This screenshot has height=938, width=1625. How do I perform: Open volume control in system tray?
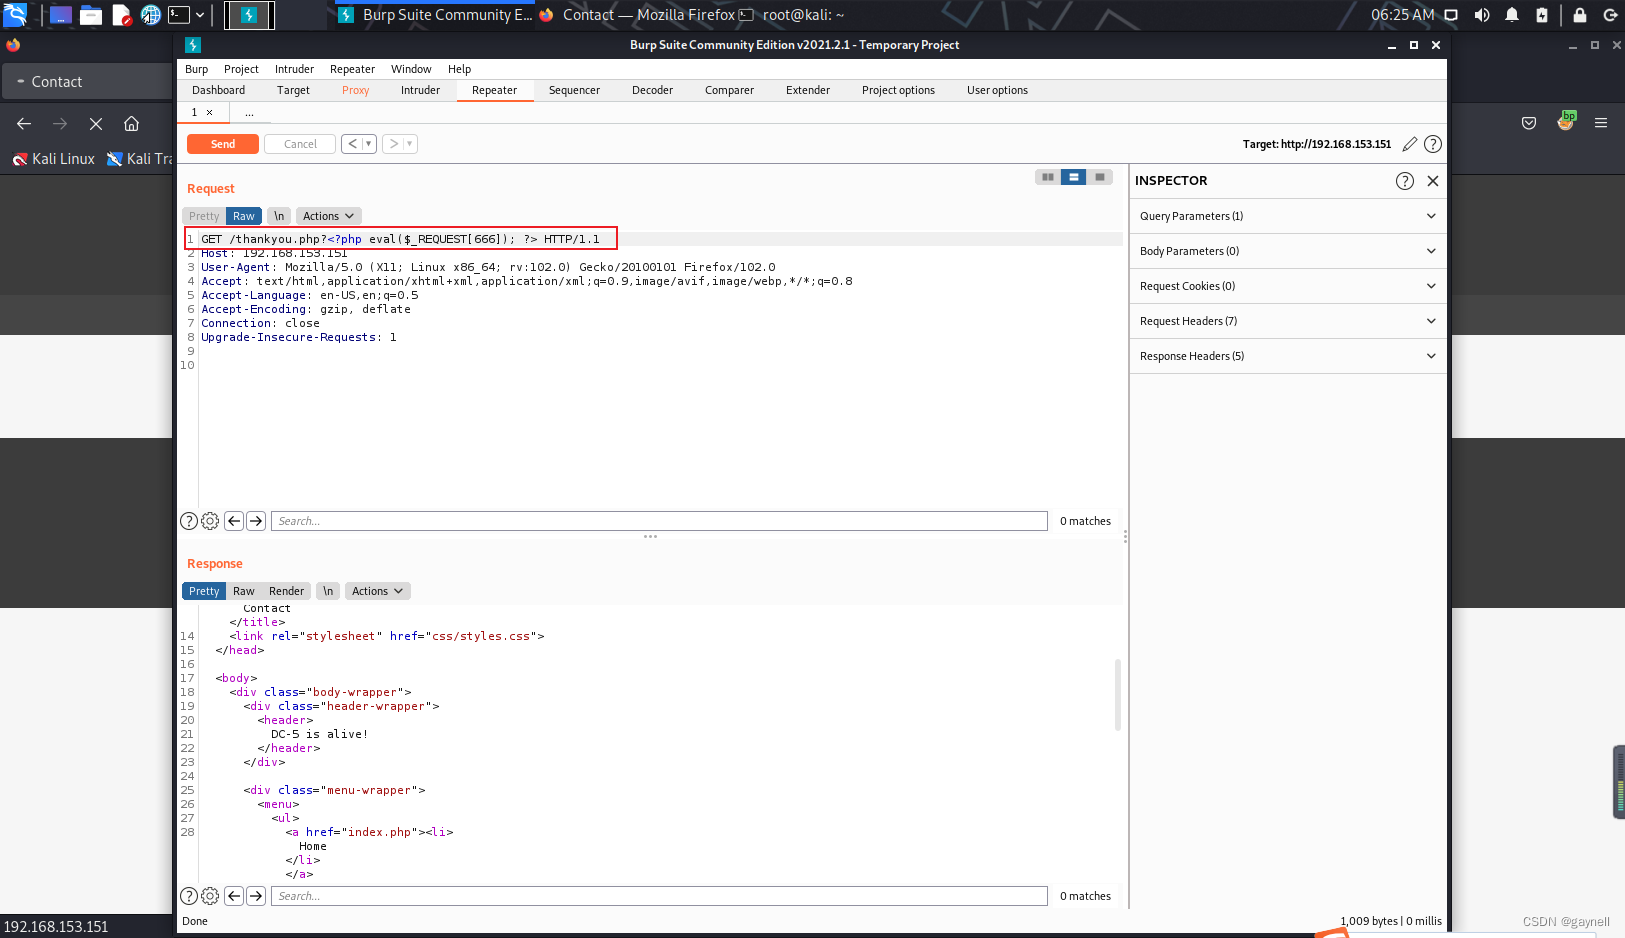click(1482, 15)
